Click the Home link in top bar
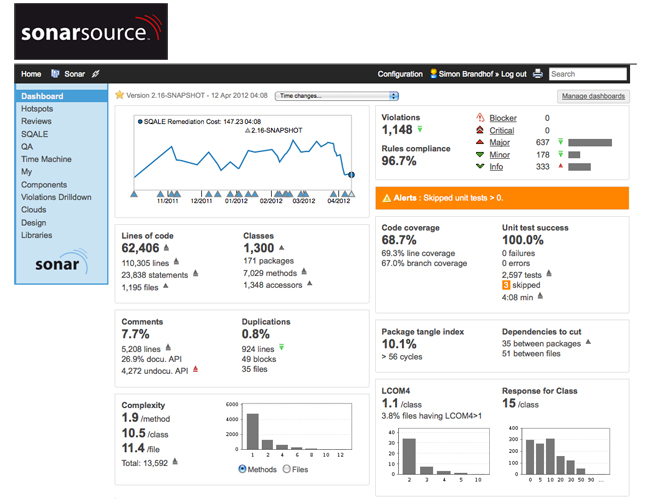 (x=31, y=74)
